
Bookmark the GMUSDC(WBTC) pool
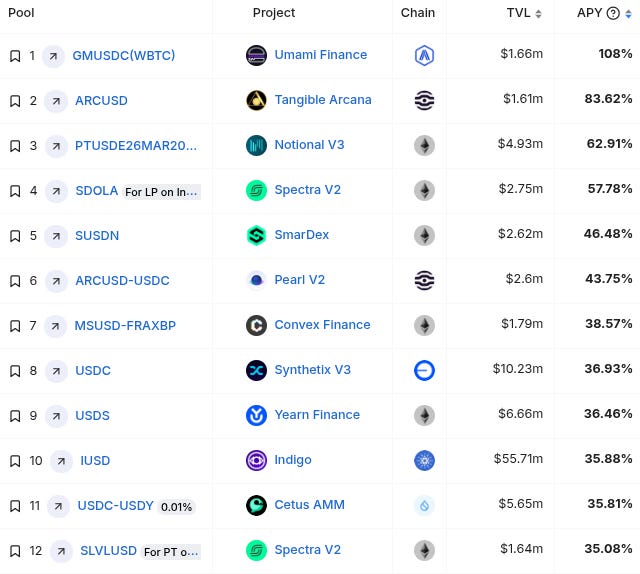pos(15,56)
